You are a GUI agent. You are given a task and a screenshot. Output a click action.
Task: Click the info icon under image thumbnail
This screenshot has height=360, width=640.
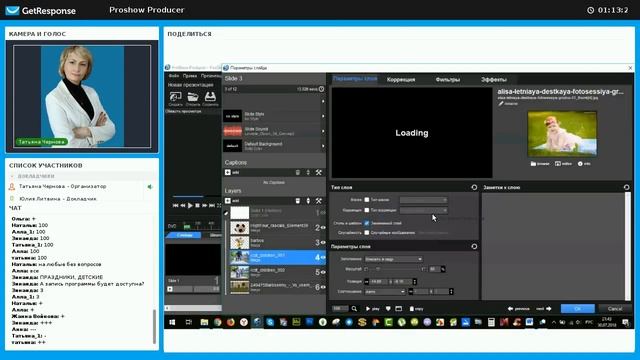tap(580, 164)
